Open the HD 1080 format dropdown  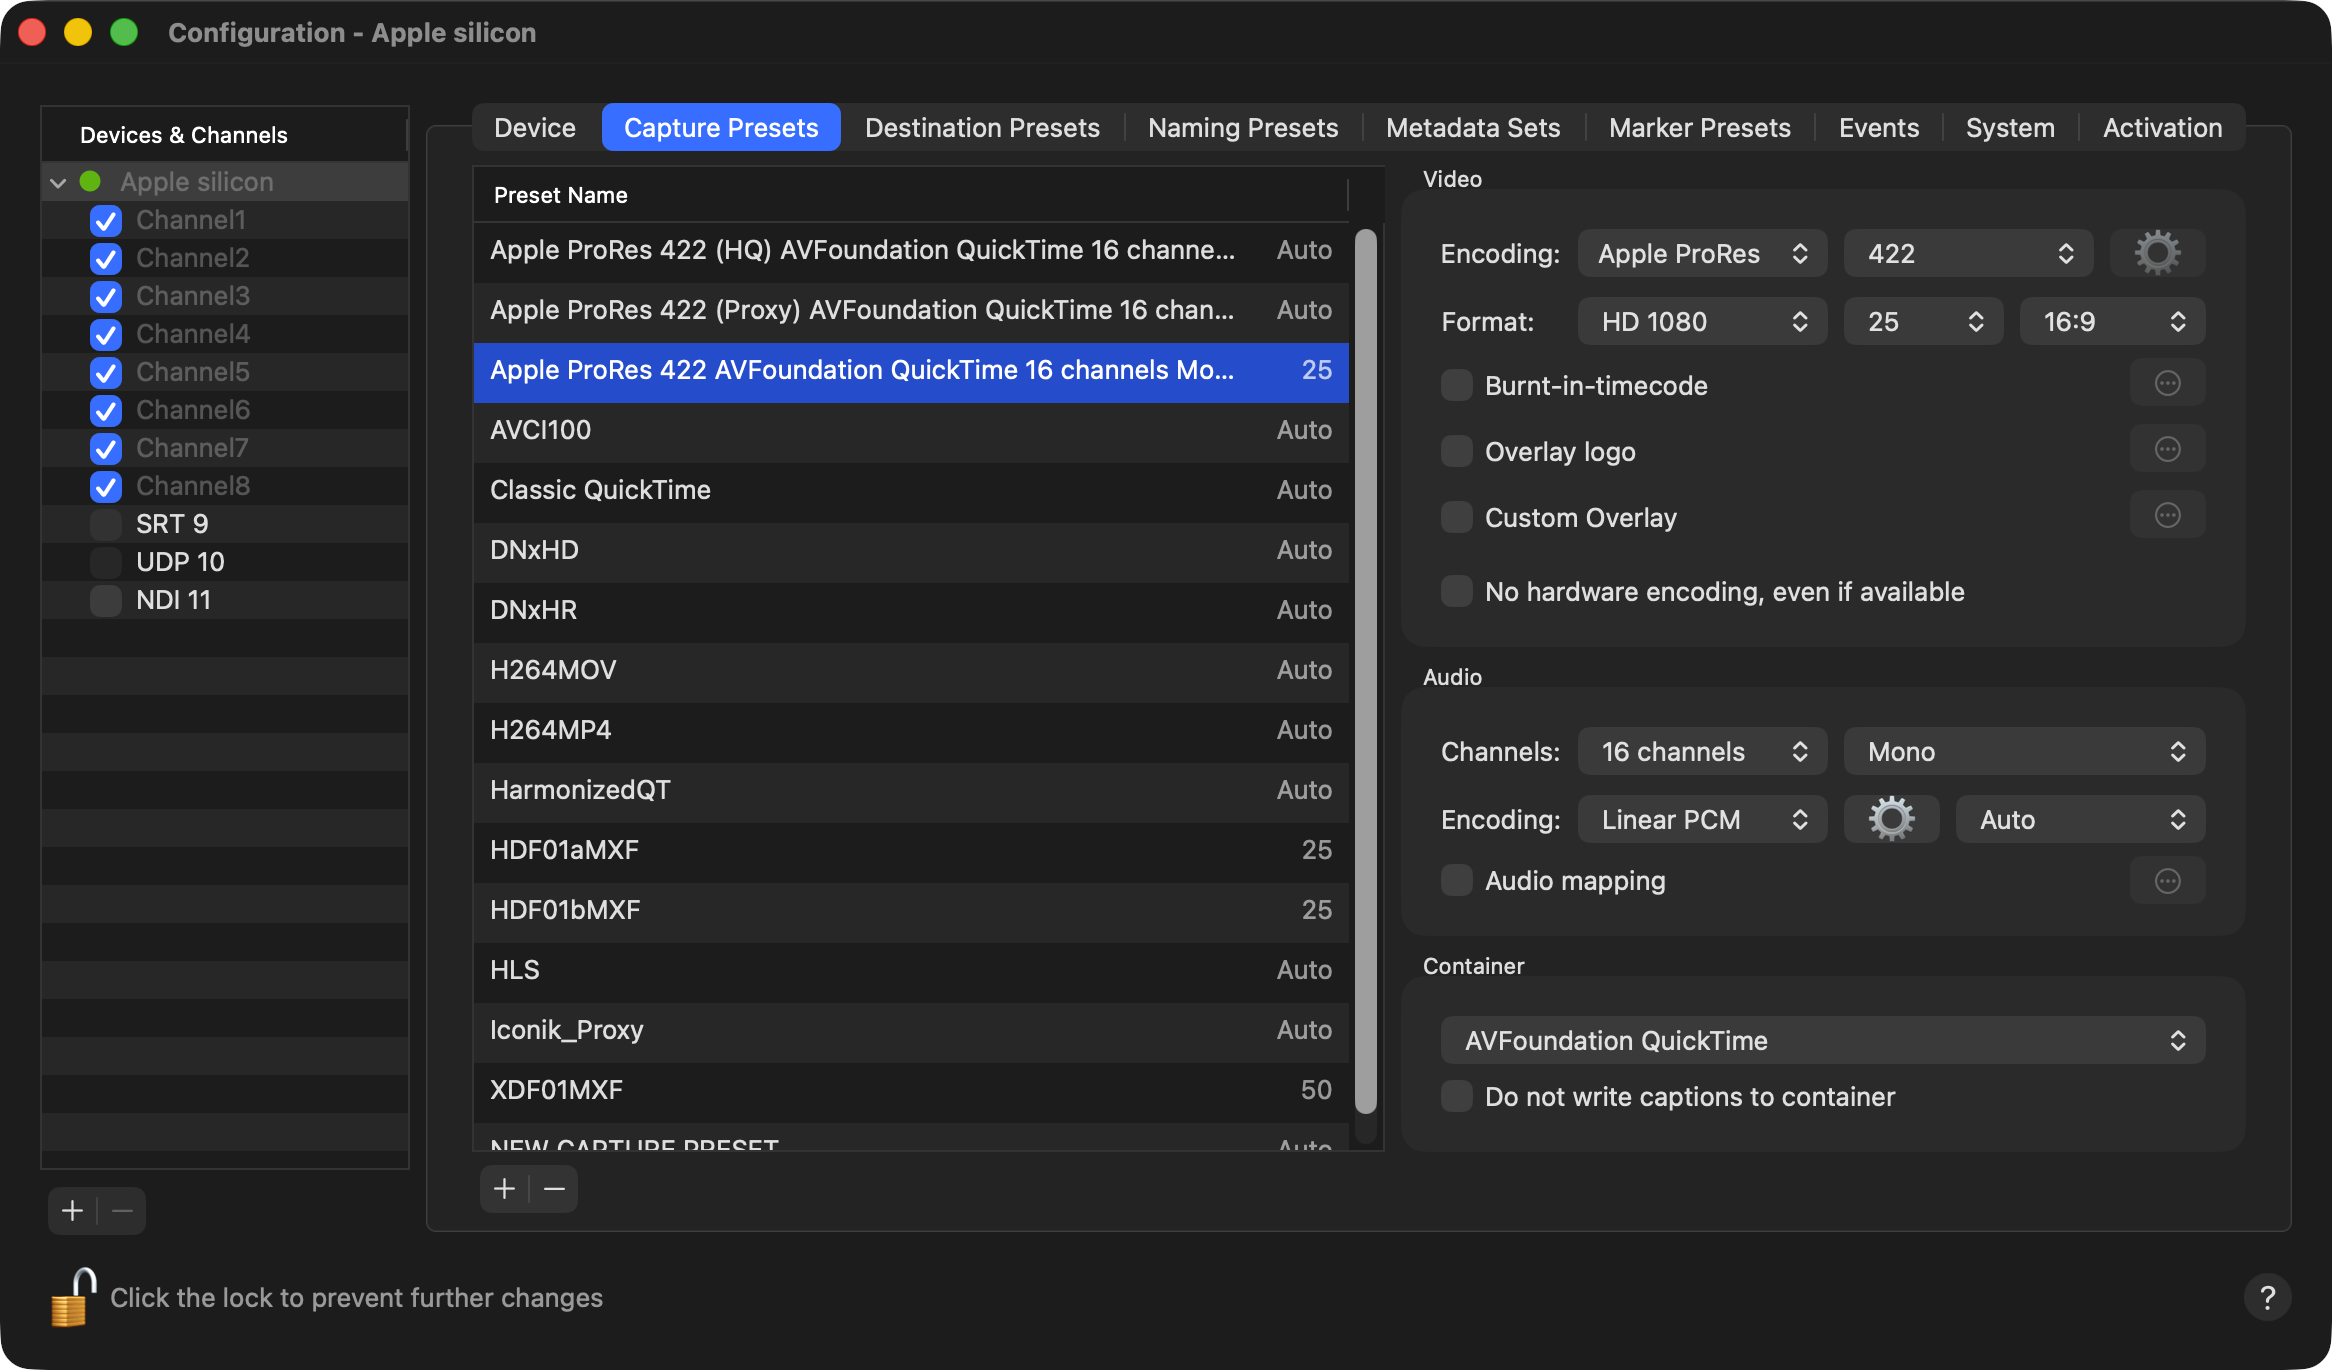point(1702,321)
